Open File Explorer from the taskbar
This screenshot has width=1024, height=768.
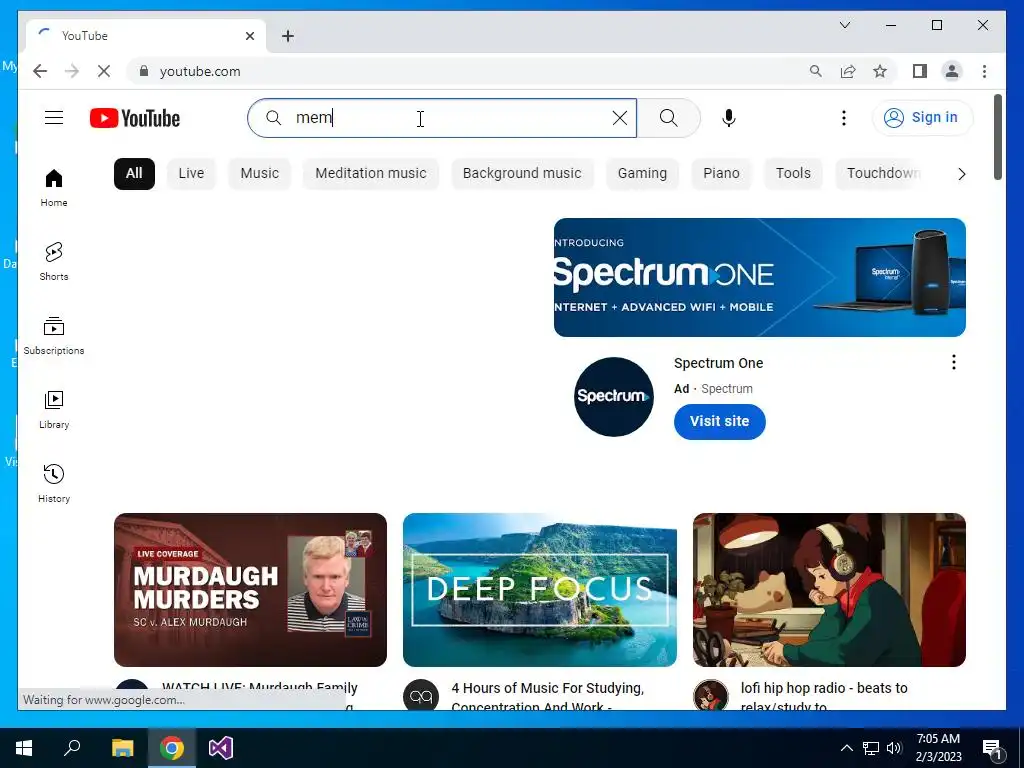click(123, 748)
